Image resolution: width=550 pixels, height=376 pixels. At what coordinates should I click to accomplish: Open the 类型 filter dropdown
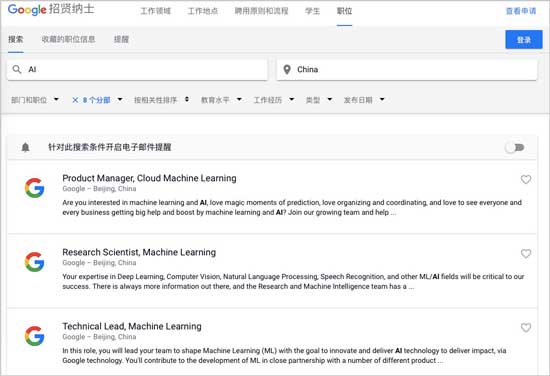coord(319,100)
